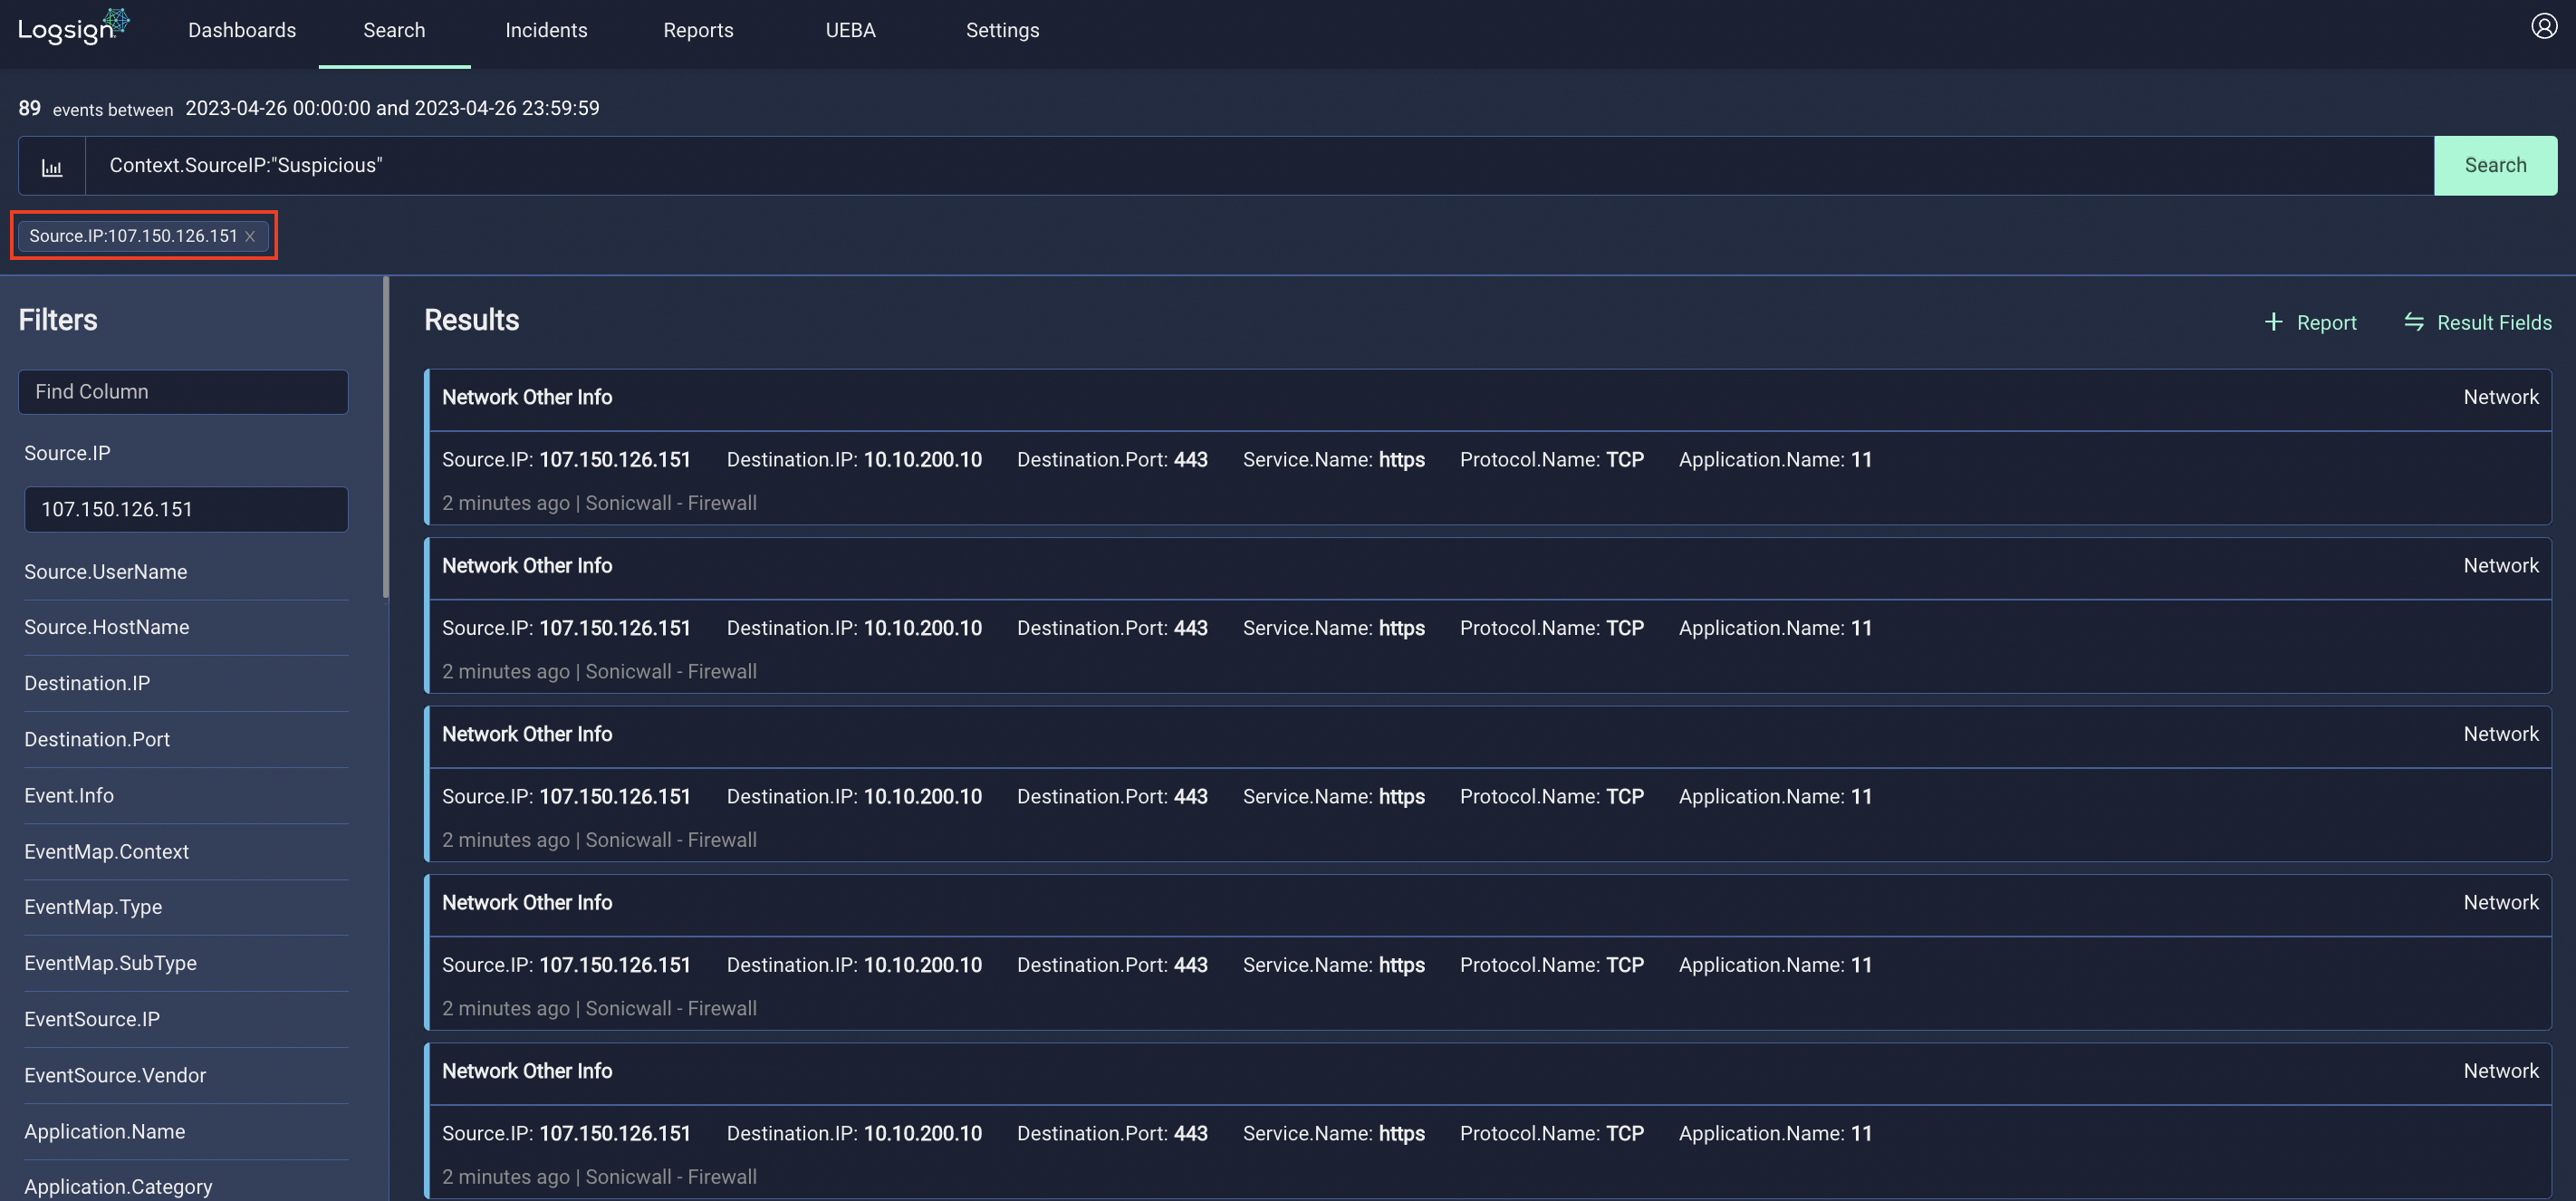Expand the Source.IP filter
This screenshot has width=2576, height=1201.
click(x=67, y=454)
